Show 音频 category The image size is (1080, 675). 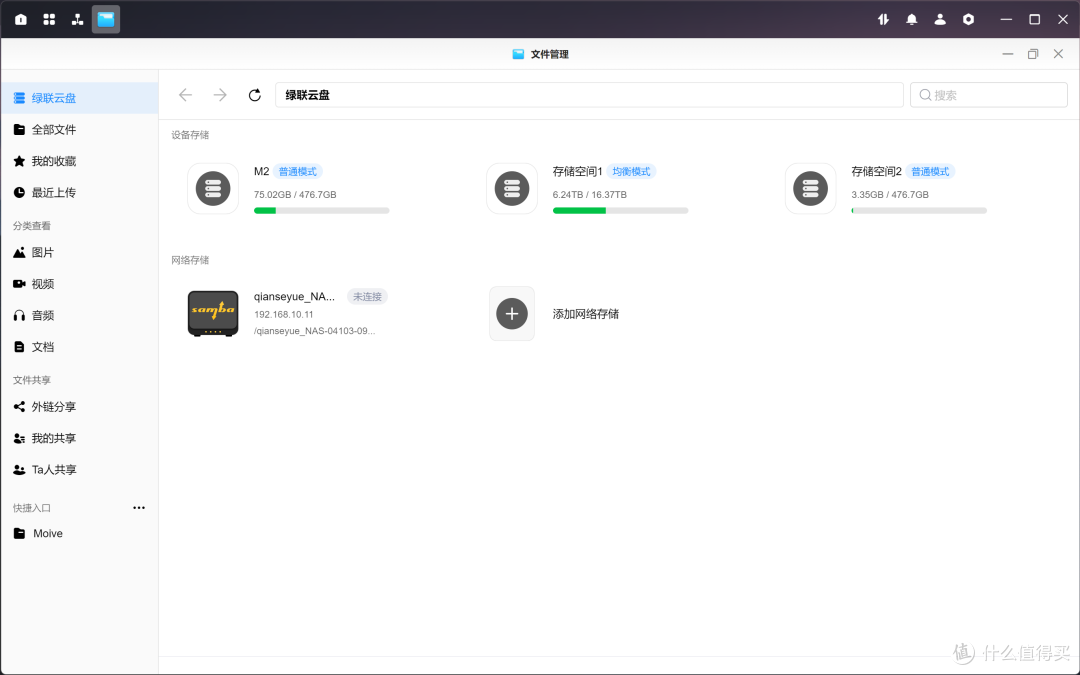click(79, 315)
